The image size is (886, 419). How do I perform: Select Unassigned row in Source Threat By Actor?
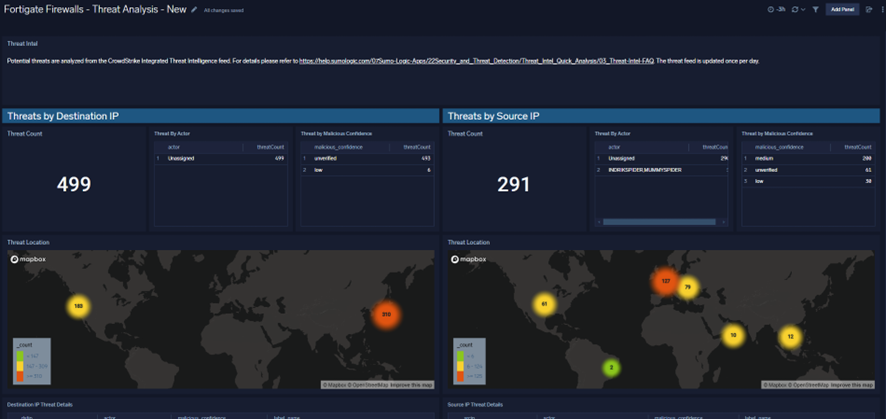pos(661,159)
